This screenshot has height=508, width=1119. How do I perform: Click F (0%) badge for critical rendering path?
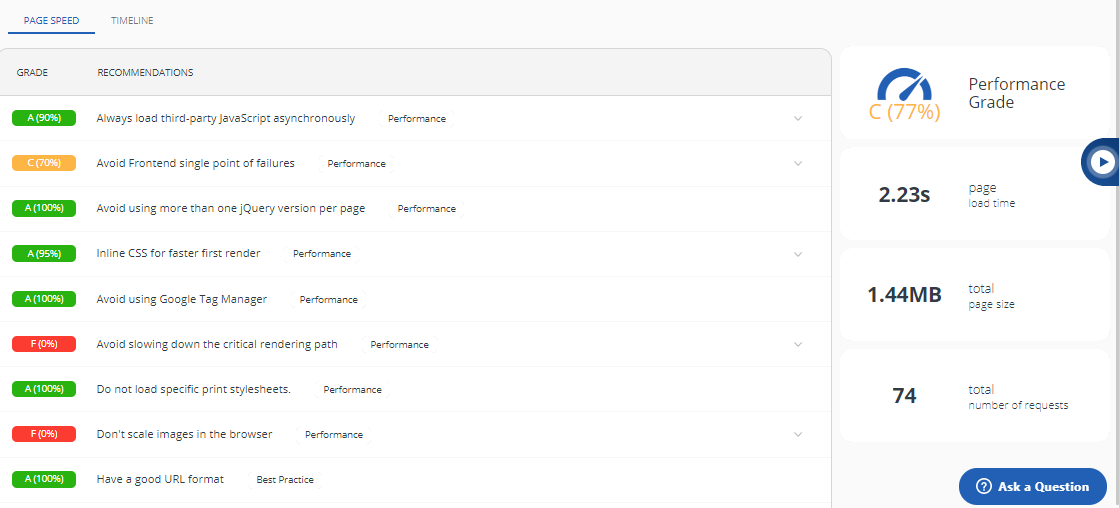(44, 344)
